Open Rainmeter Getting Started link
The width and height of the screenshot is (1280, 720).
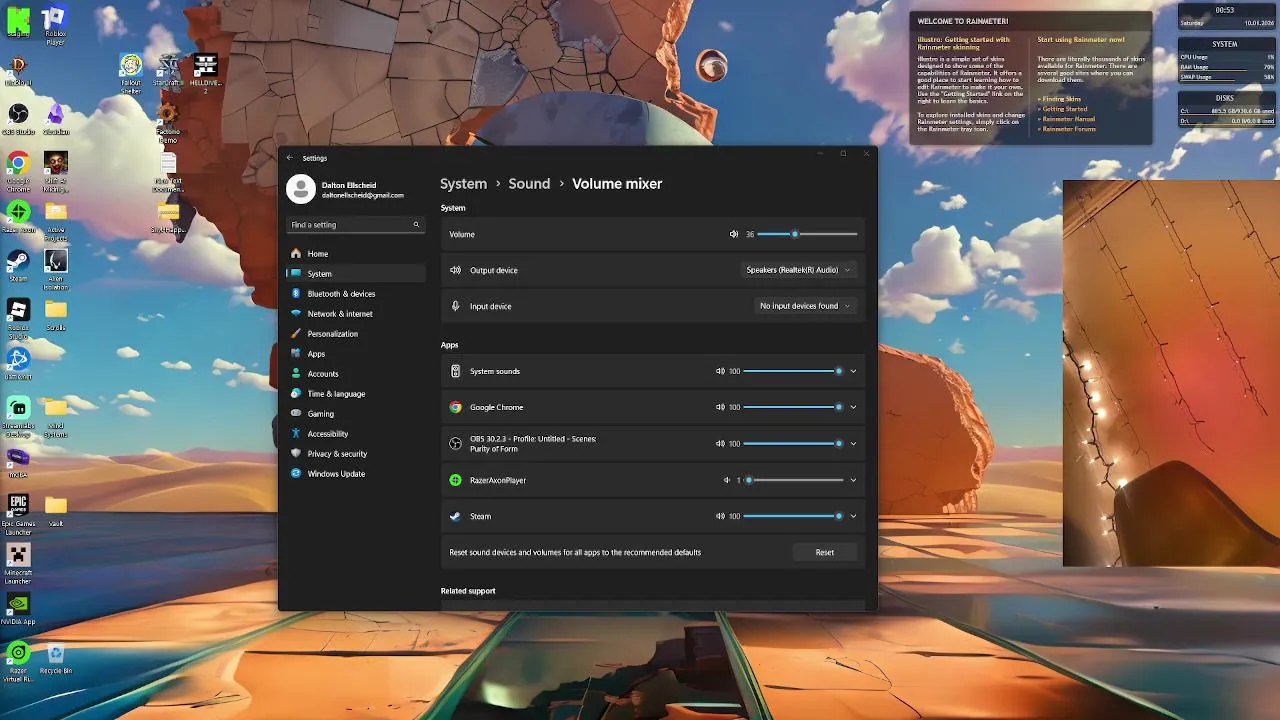coord(1064,109)
